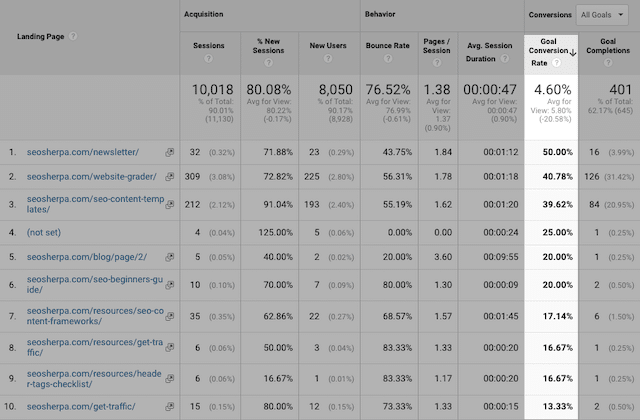
Task: Select the 126 goal completions cell
Action: pos(592,177)
